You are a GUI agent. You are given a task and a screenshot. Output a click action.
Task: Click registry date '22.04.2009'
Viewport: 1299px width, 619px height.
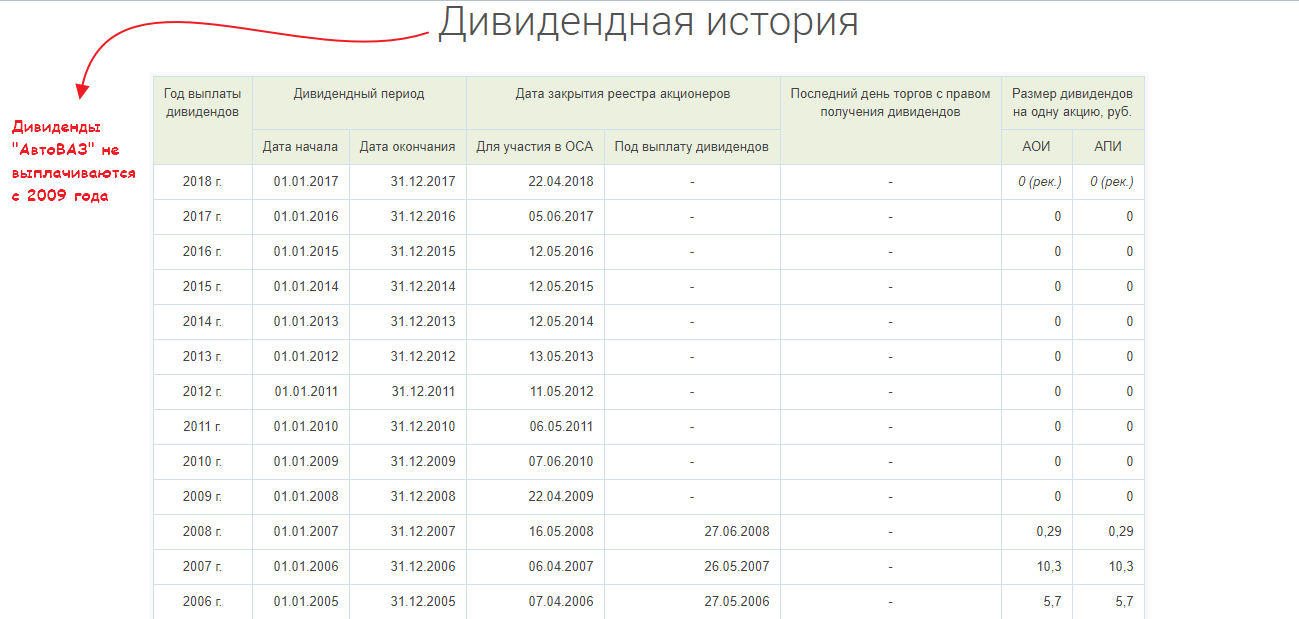(561, 497)
